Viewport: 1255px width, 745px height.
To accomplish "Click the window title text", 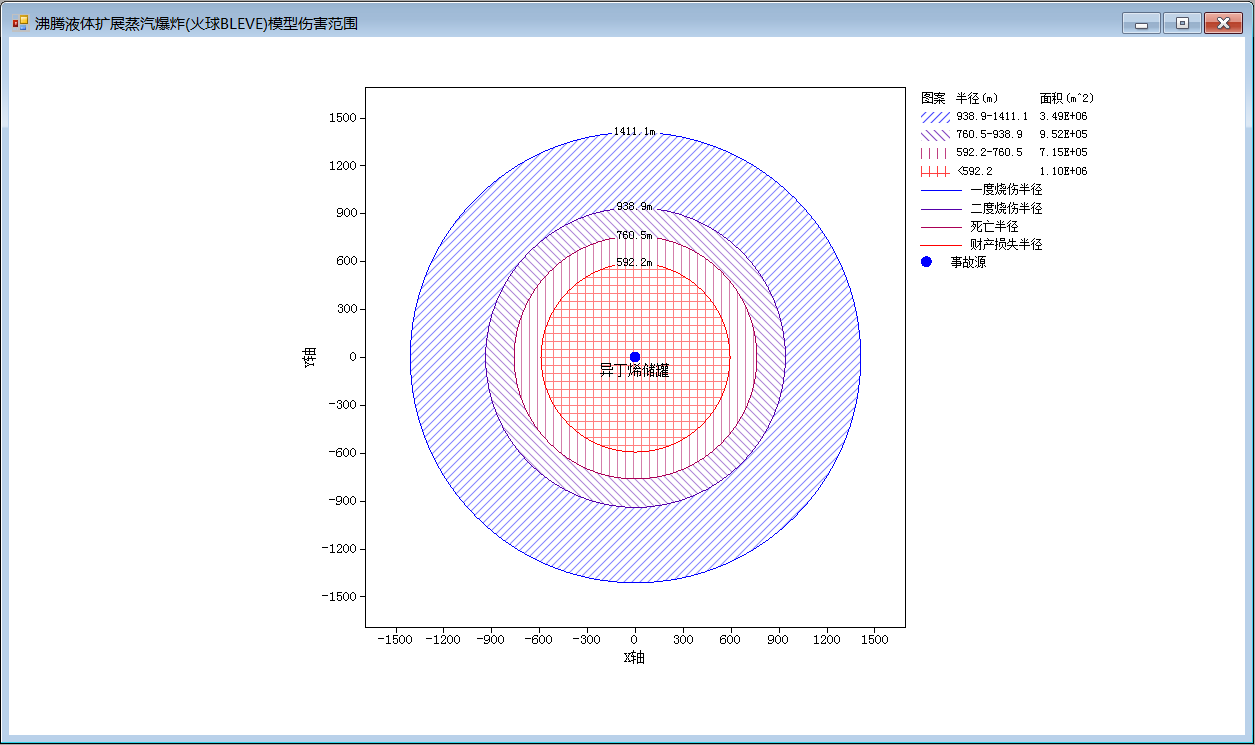I will point(196,23).
